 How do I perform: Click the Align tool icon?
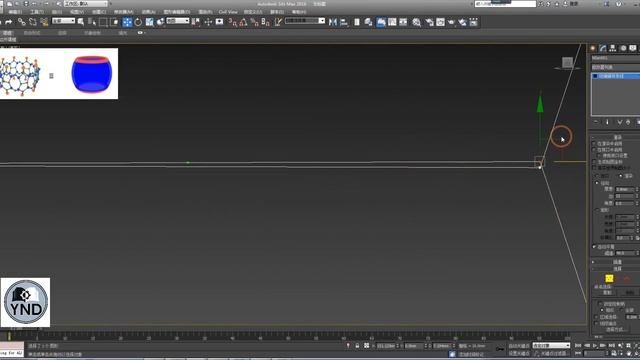(x=344, y=22)
